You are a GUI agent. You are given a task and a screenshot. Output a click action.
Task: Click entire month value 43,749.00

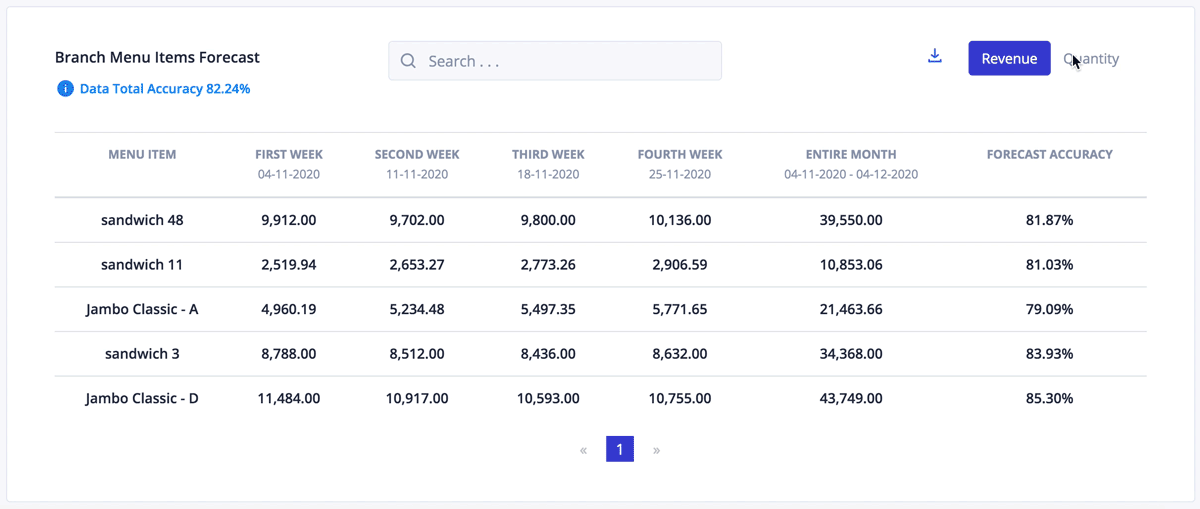[x=851, y=398]
